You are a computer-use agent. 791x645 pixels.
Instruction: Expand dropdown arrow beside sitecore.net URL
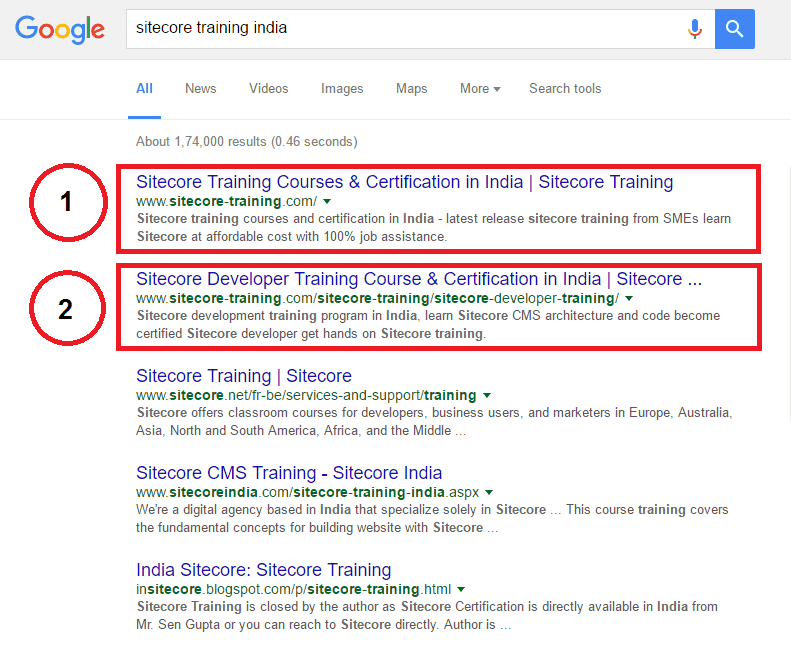487,395
